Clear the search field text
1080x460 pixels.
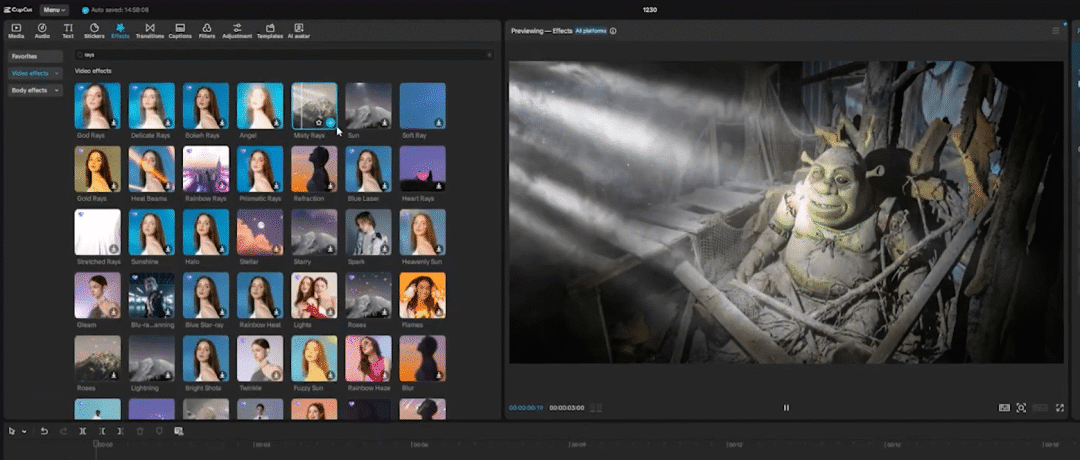click(489, 54)
